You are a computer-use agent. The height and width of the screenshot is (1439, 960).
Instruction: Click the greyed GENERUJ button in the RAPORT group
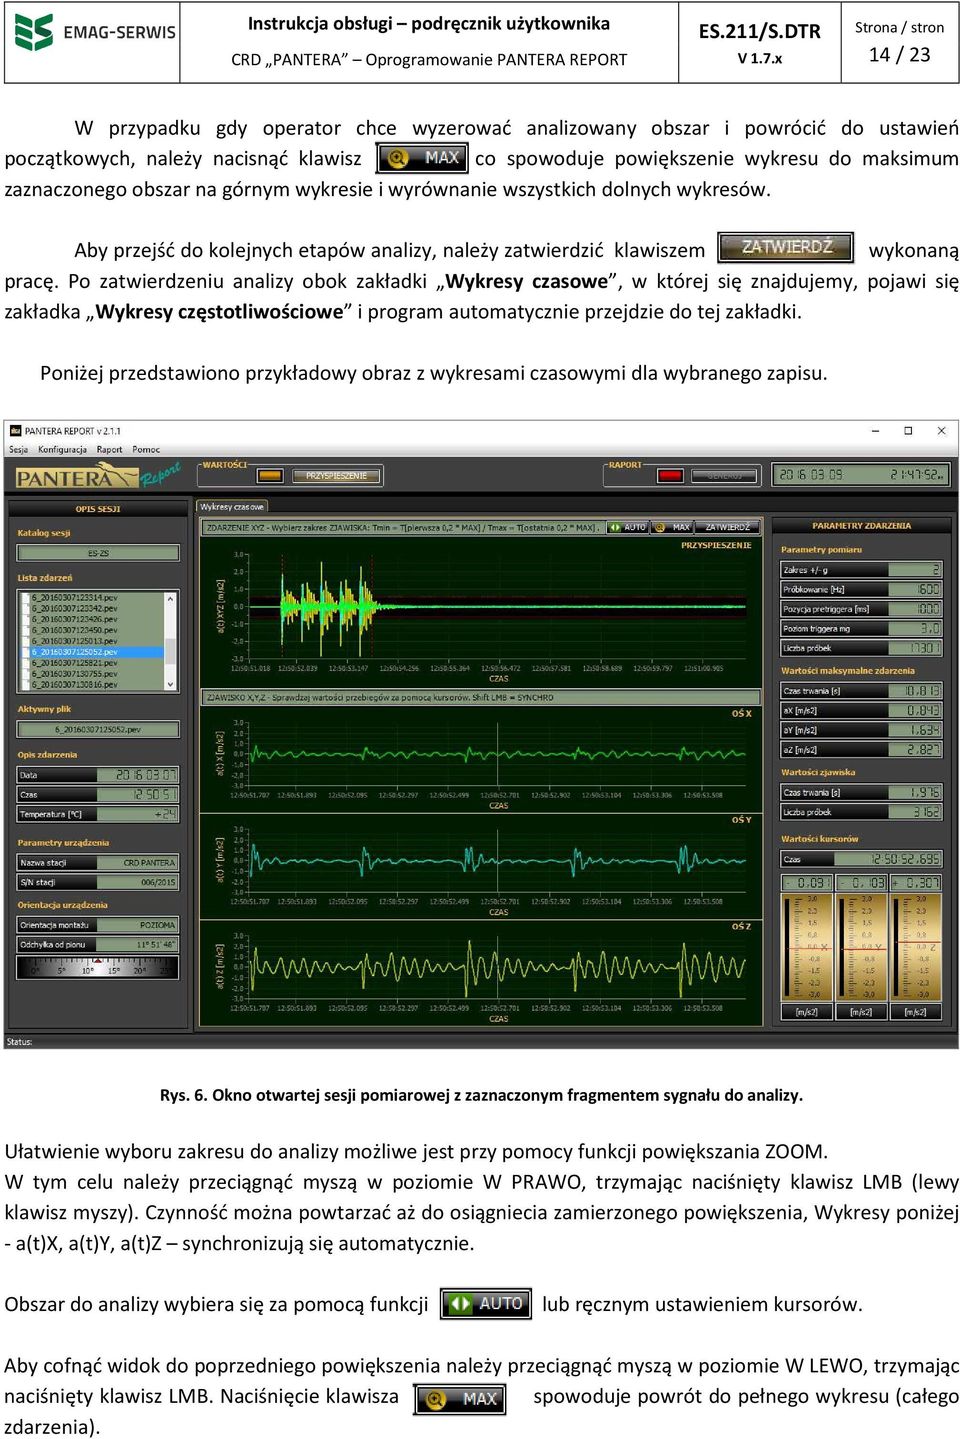point(725,476)
